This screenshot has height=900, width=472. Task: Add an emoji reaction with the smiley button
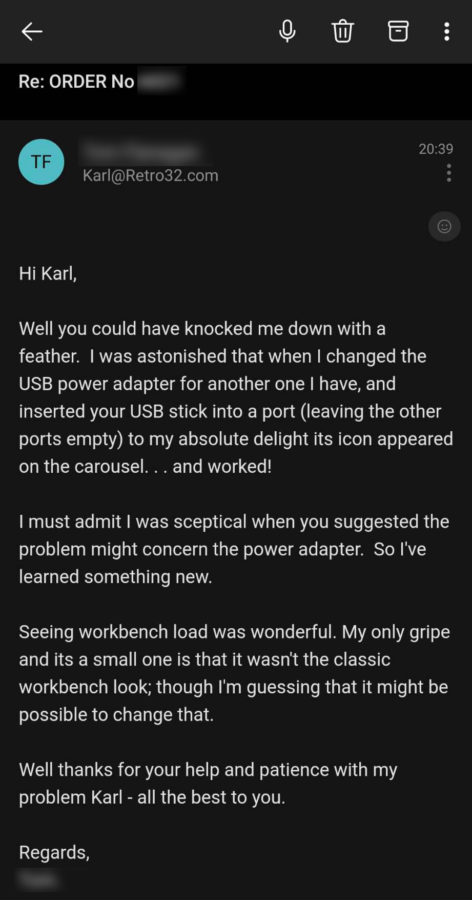pyautogui.click(x=444, y=227)
